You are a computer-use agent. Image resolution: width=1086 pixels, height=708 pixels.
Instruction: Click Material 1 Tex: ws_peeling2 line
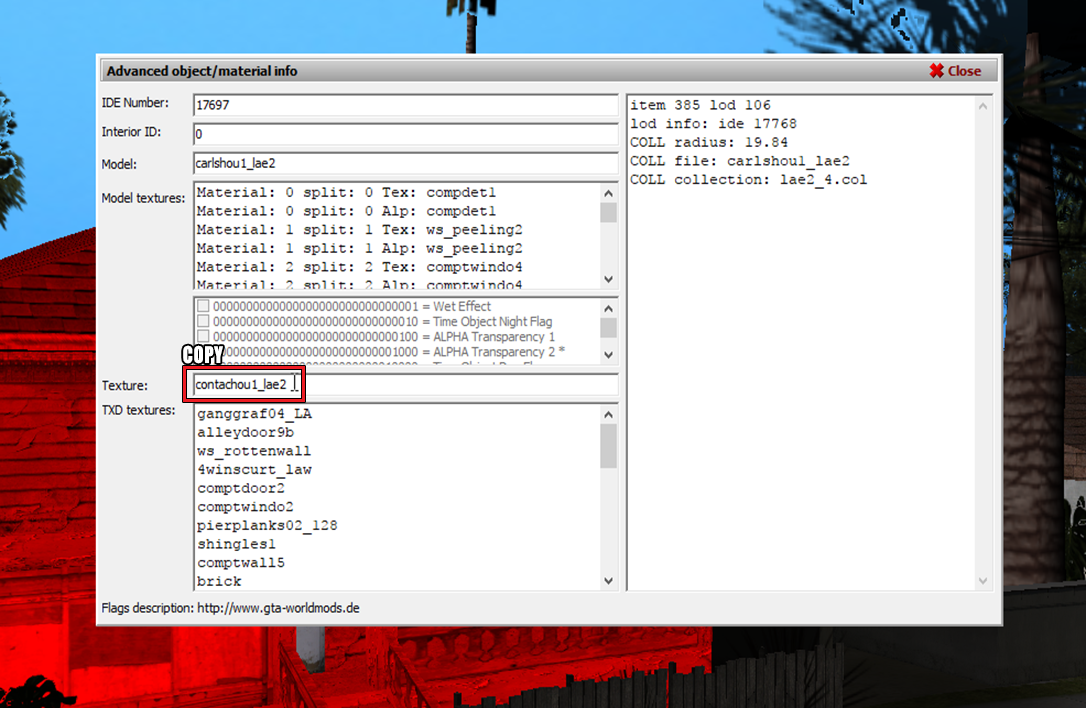pos(359,230)
